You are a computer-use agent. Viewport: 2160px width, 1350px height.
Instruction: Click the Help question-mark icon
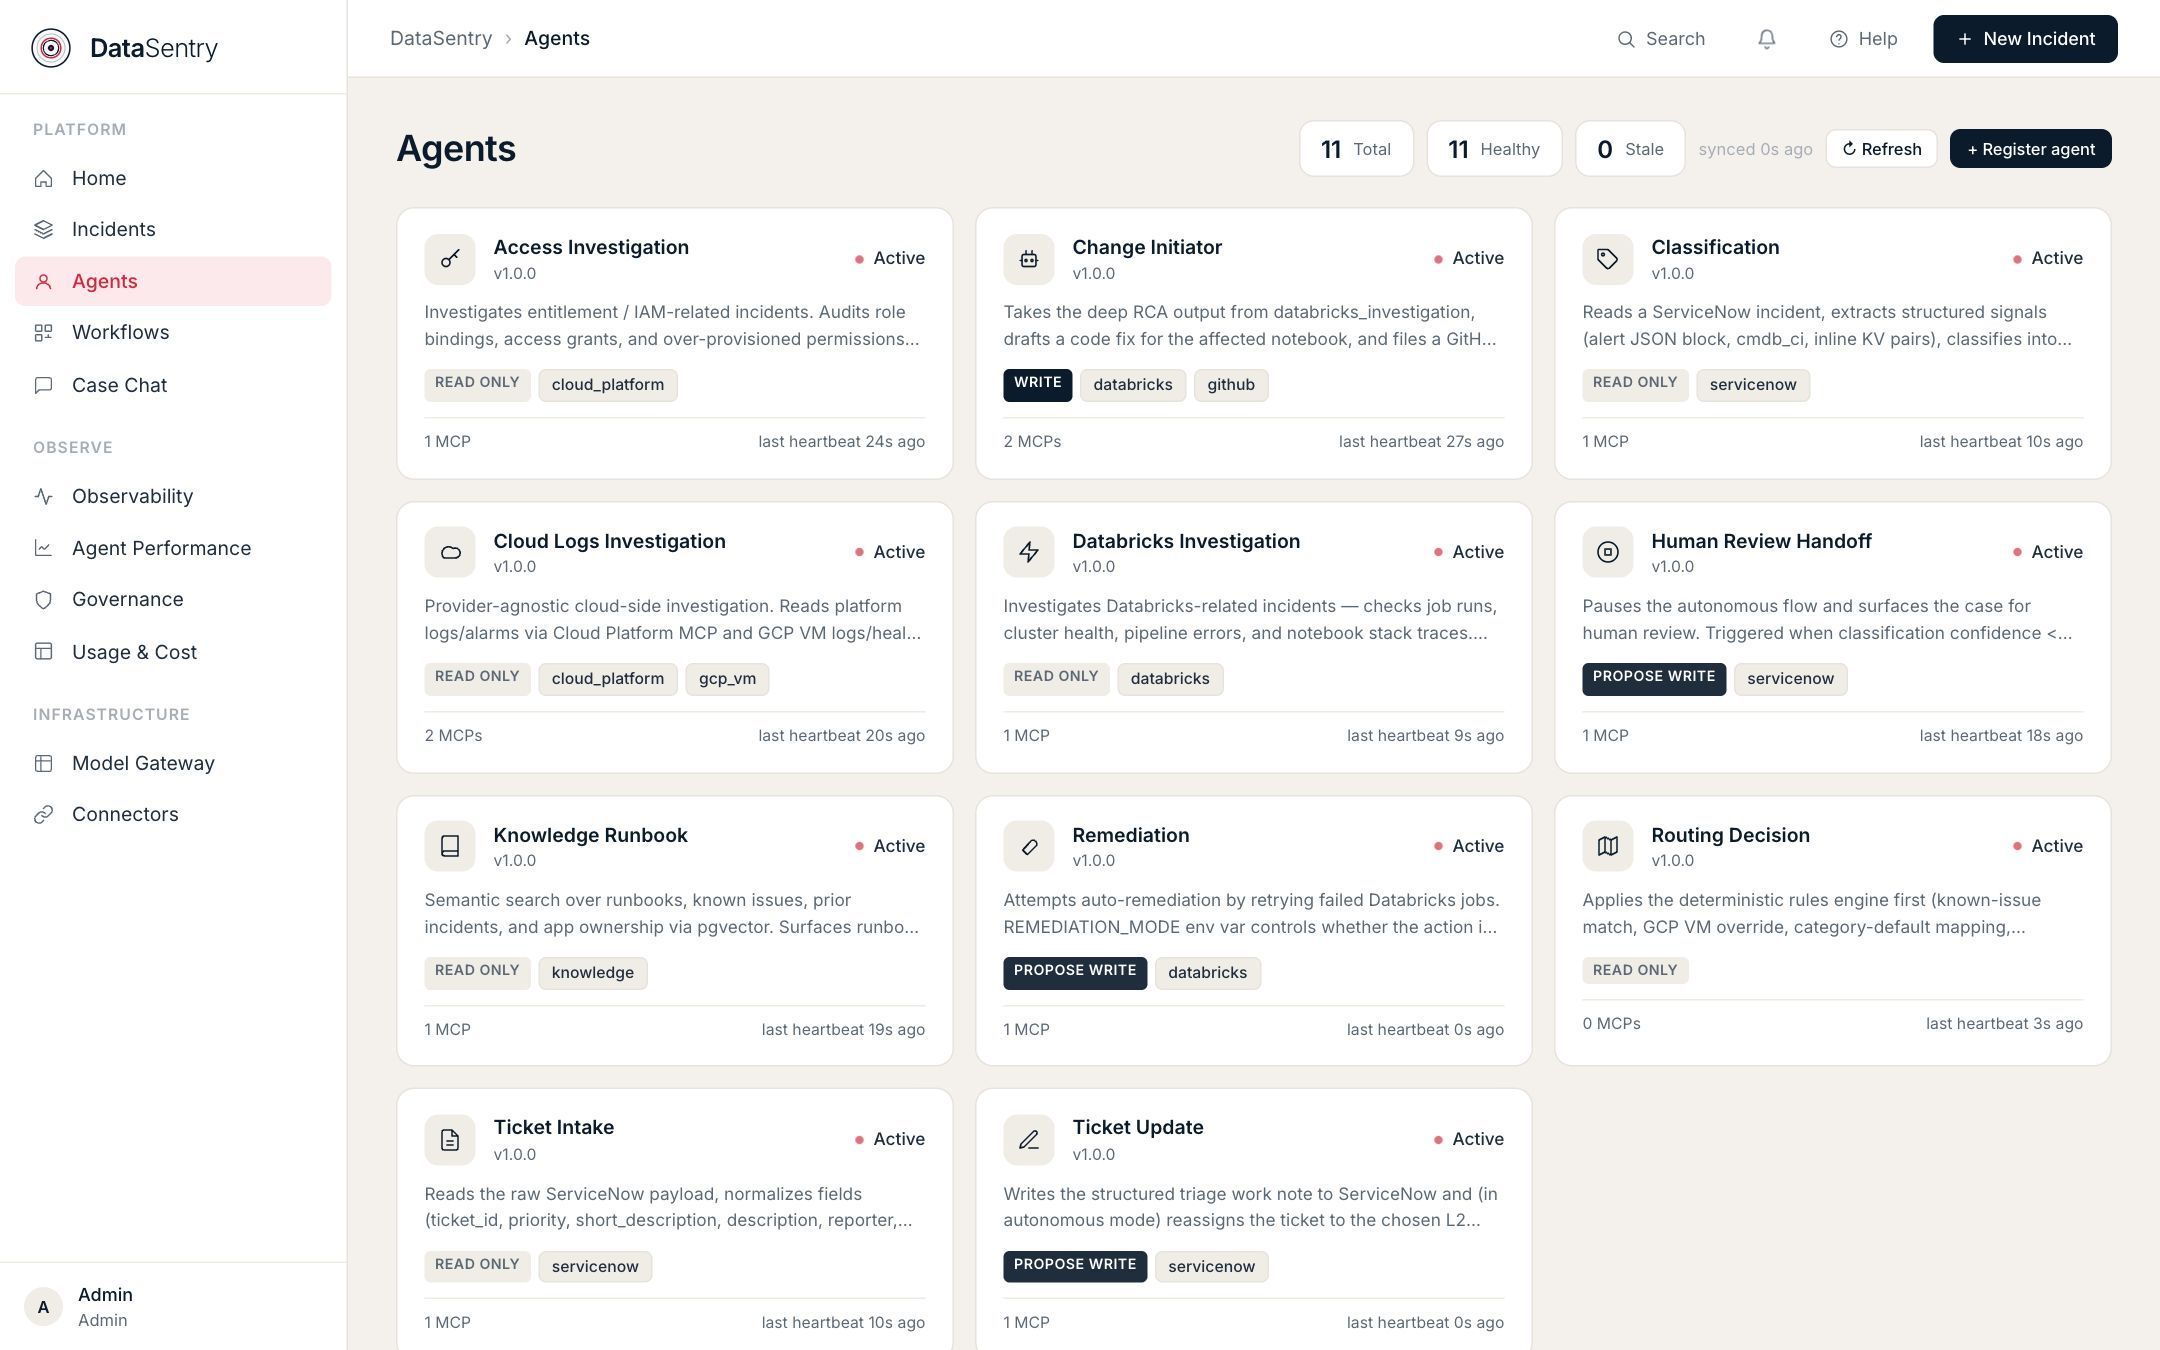(1838, 39)
